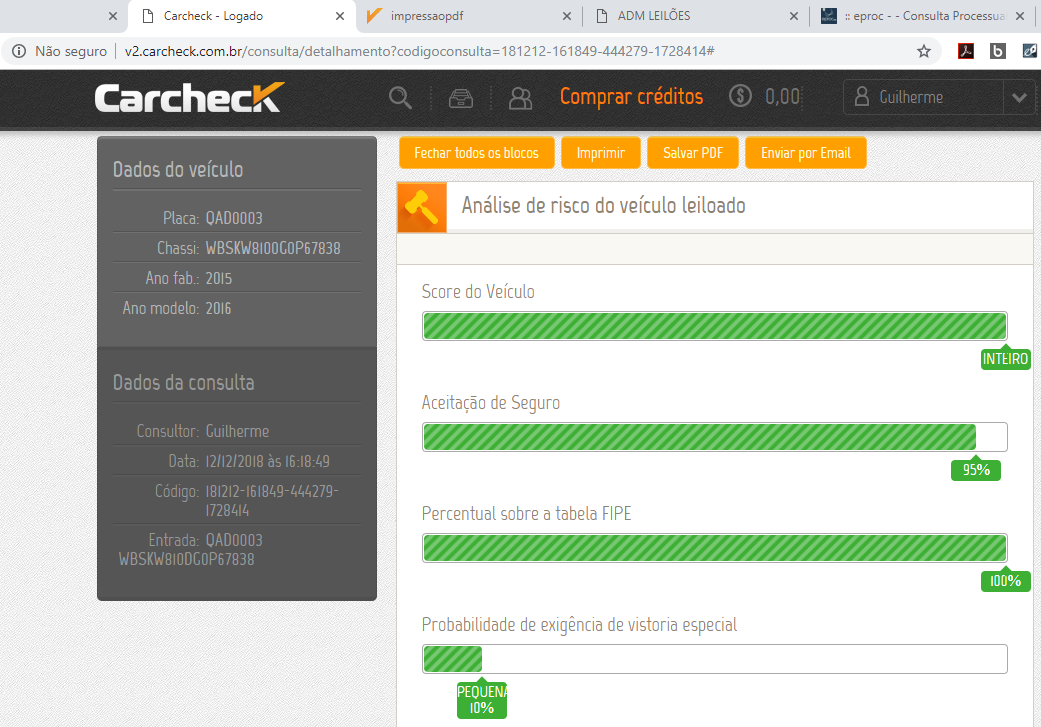Bookmark this page with the star icon
Viewport: 1041px width, 727px height.
coord(923,51)
